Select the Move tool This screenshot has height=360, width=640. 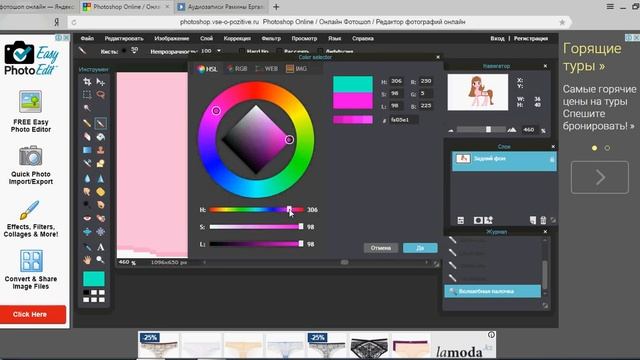pos(100,82)
